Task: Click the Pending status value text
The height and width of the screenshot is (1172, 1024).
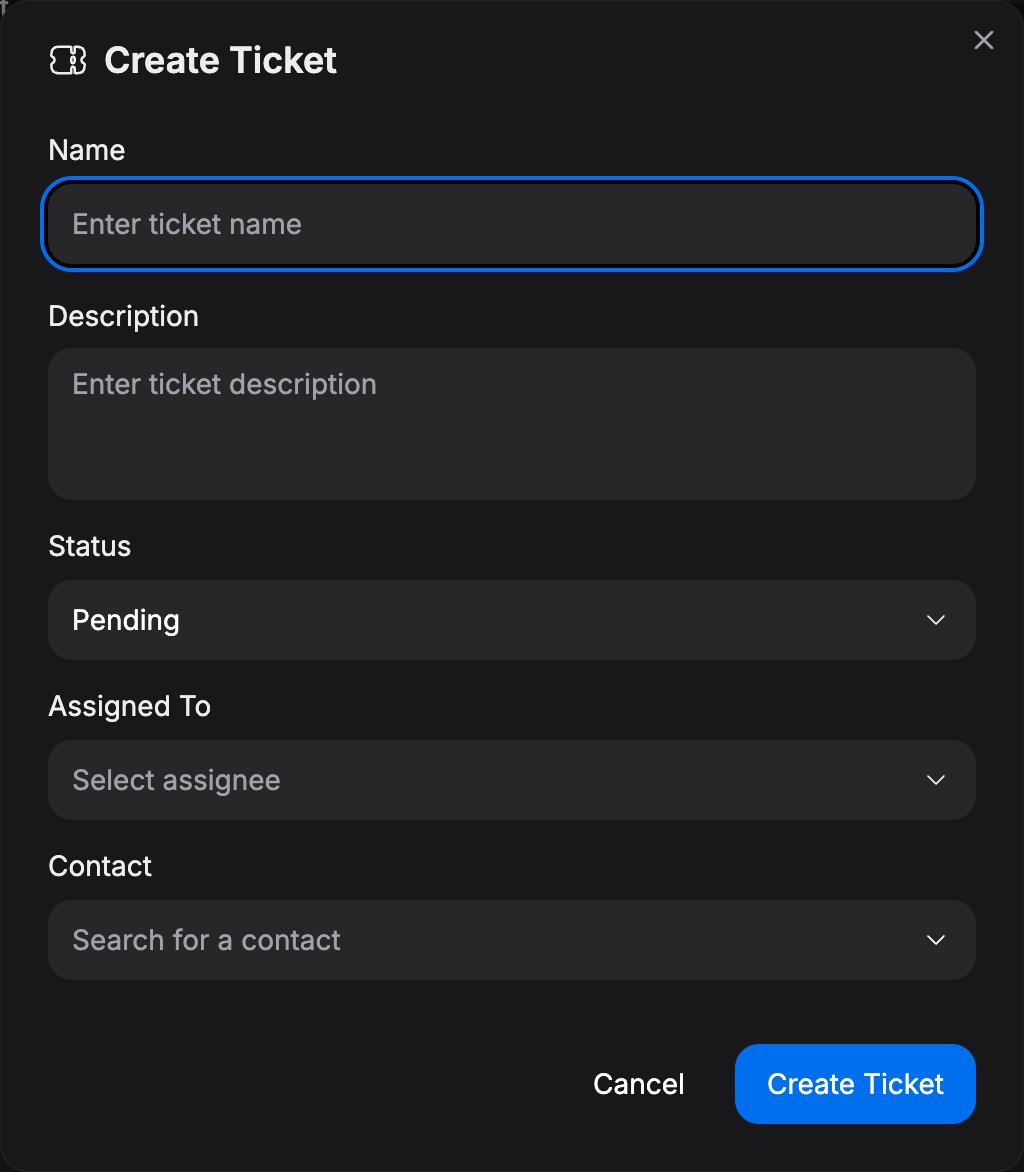Action: 125,620
